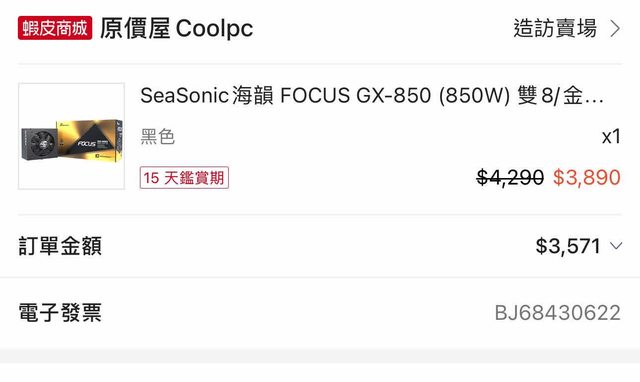640x382 pixels.
Task: Tap the orange $3,890 discounted price
Action: point(587,178)
